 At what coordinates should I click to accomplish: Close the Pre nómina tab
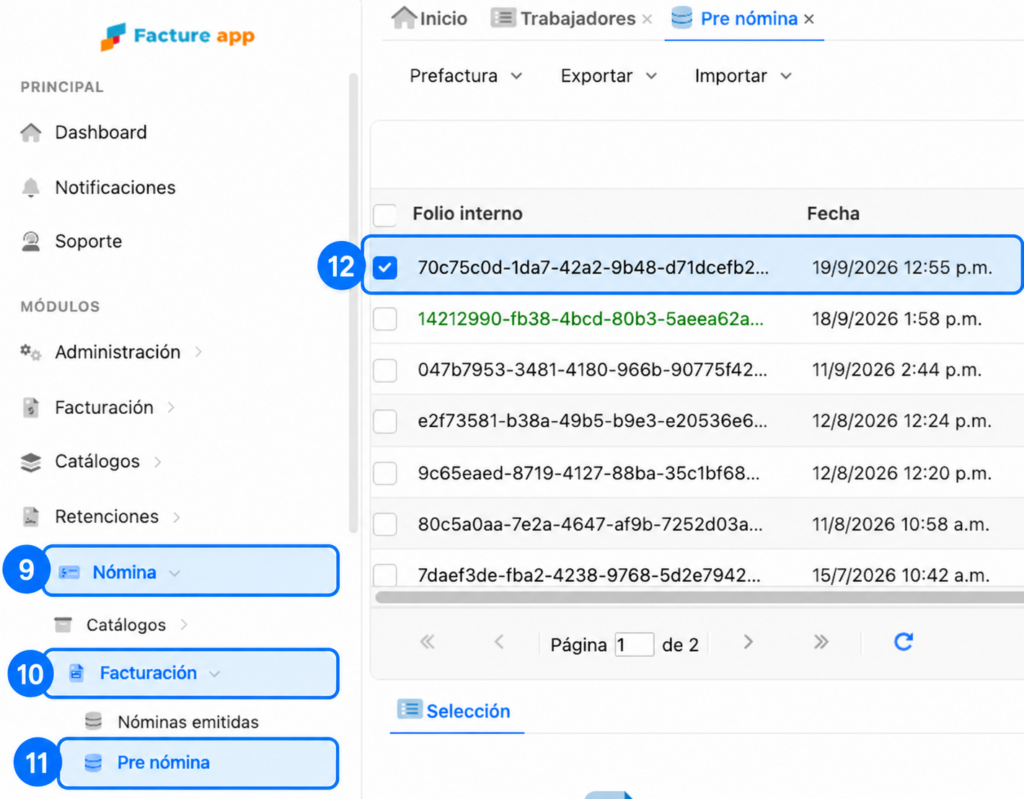click(x=809, y=19)
